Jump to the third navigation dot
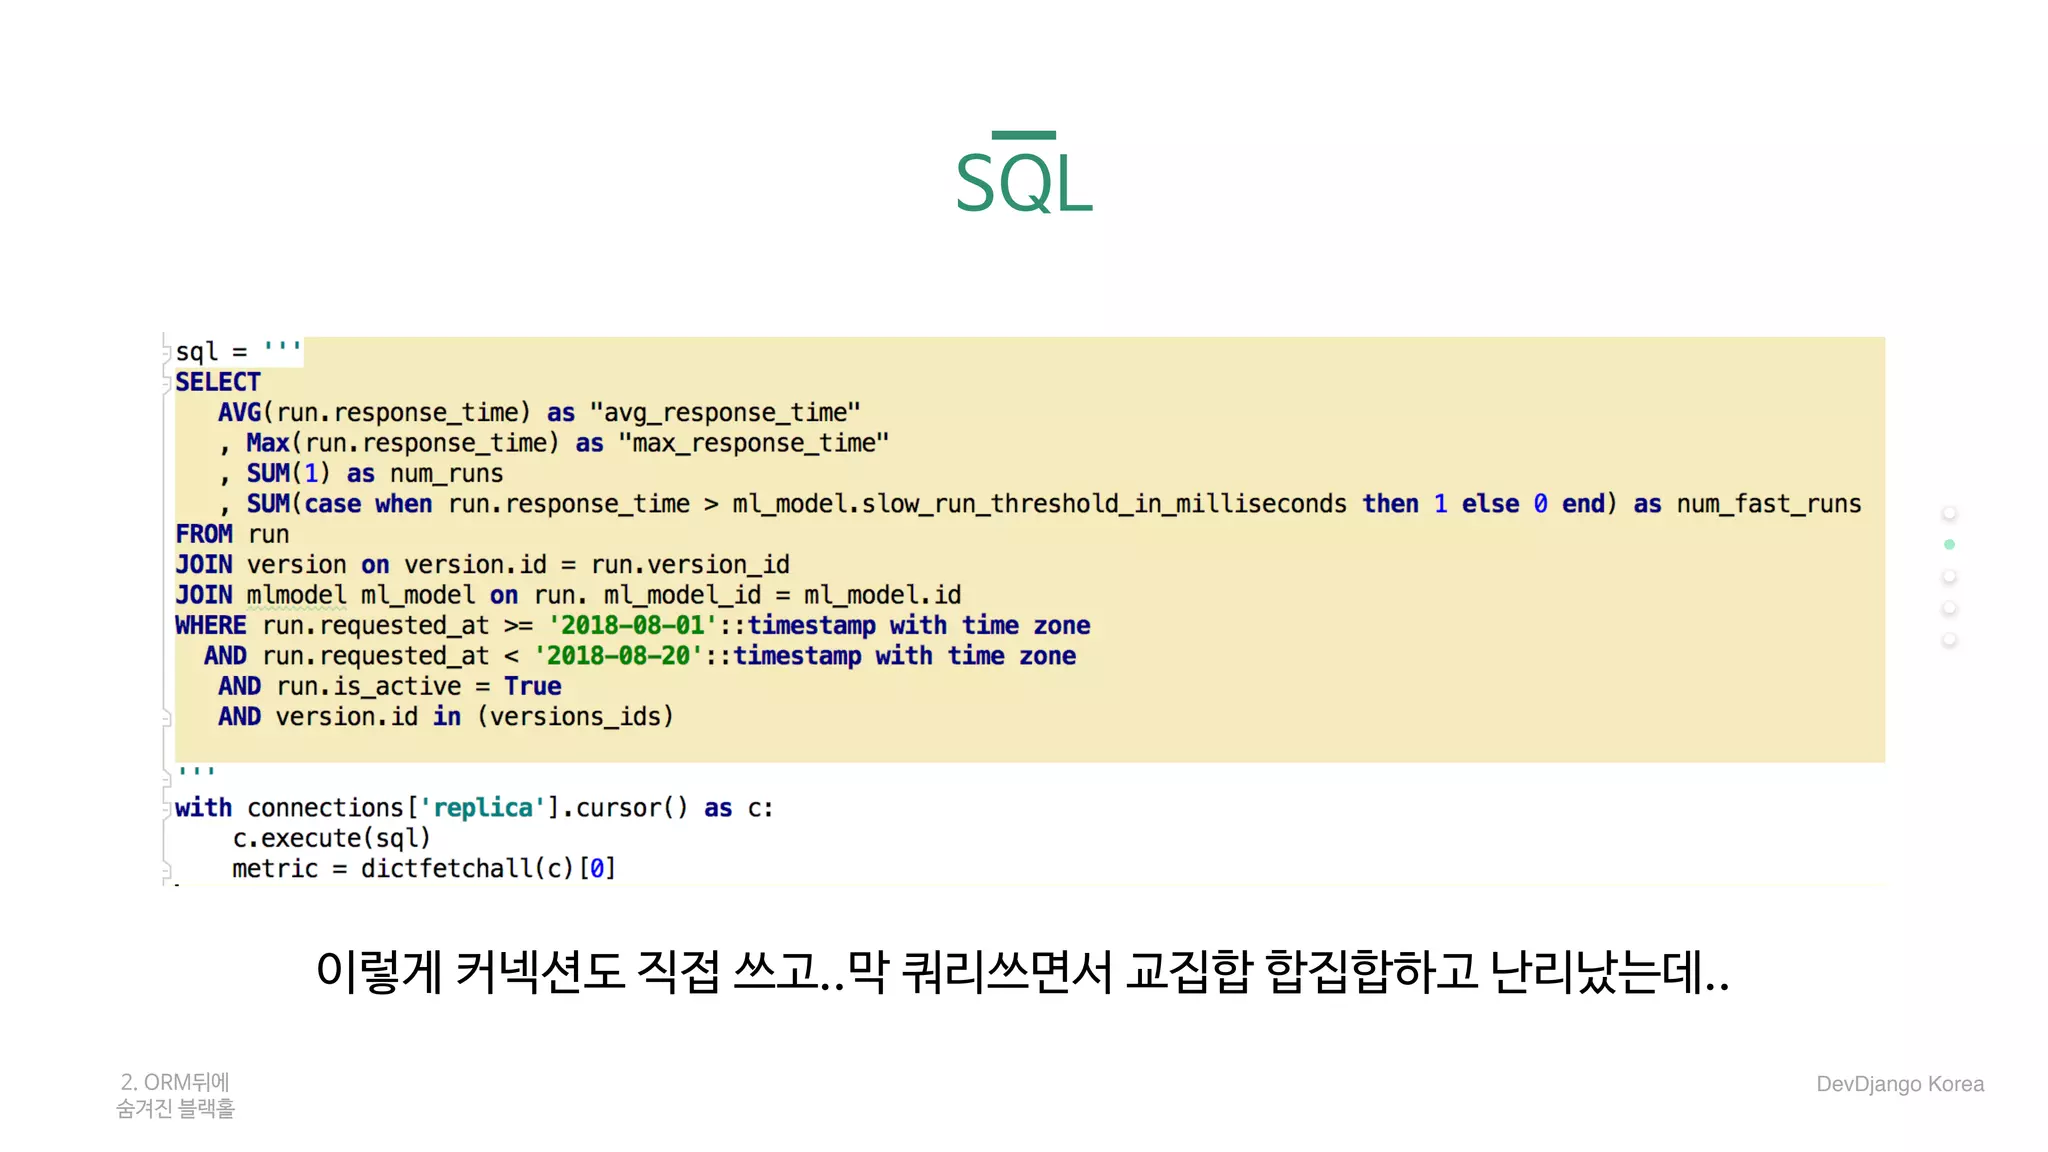The height and width of the screenshot is (1152, 2048). (x=1949, y=577)
